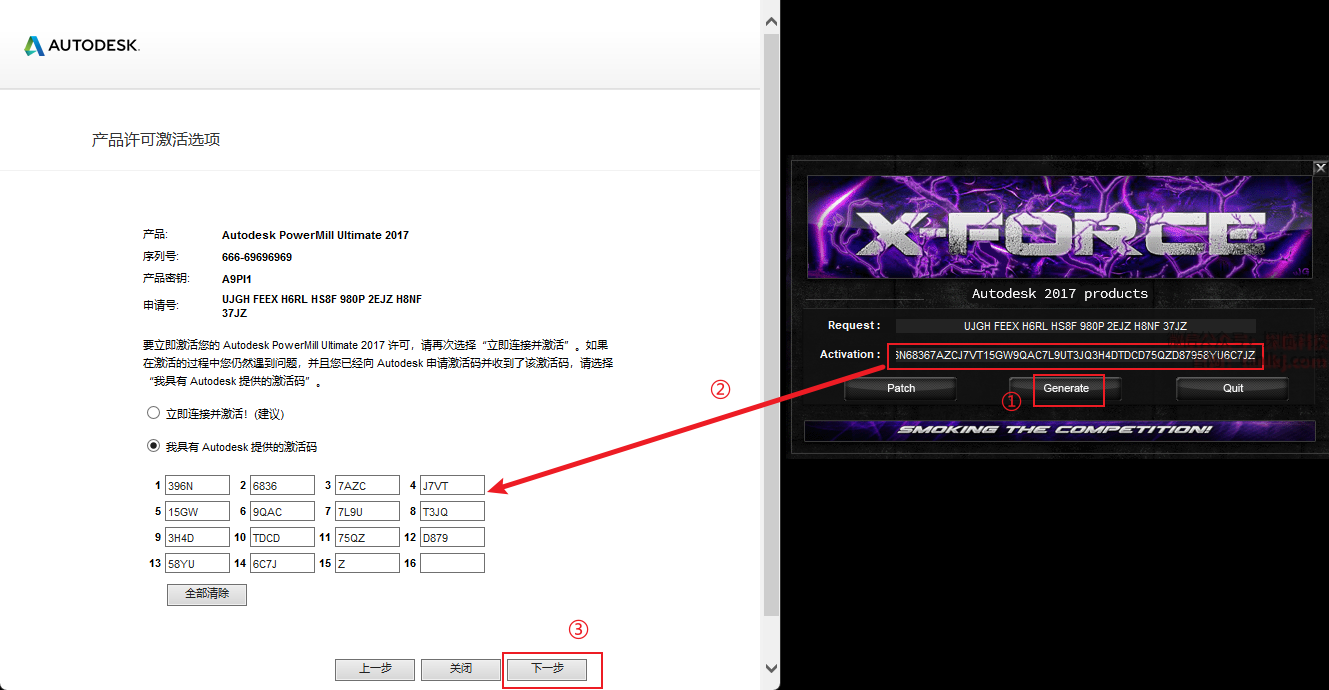The width and height of the screenshot is (1329, 690).
Task: Click the empty activation code field 16
Action: point(452,563)
